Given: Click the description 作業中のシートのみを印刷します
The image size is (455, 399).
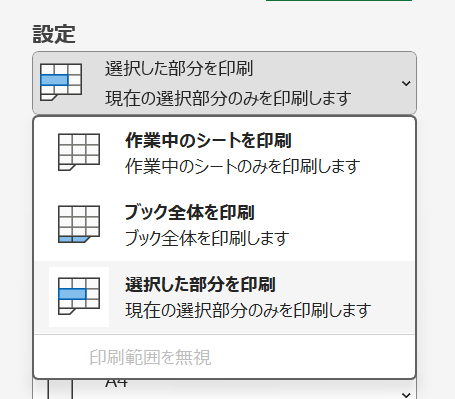Looking at the screenshot, I should coord(243,166).
